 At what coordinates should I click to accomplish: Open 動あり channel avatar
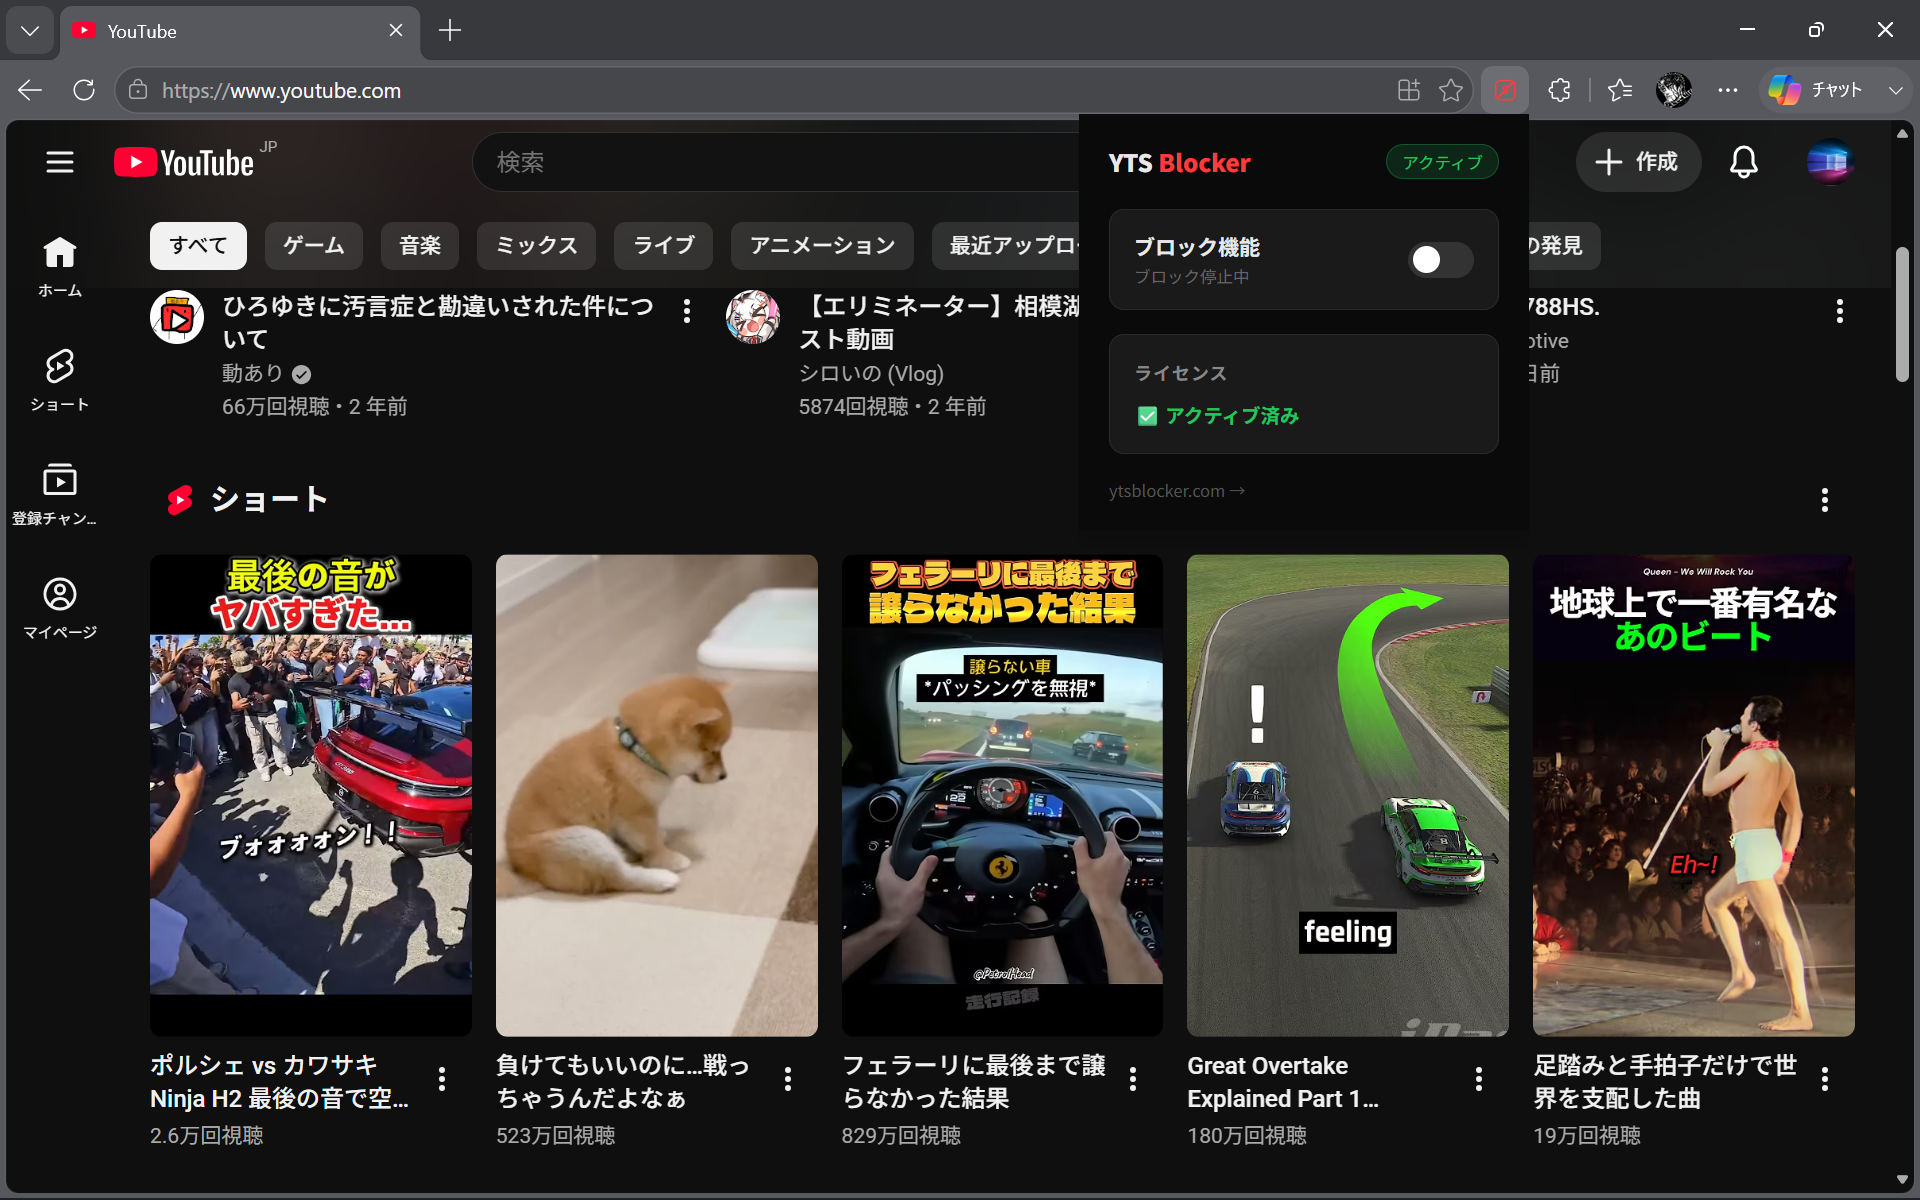click(x=177, y=318)
